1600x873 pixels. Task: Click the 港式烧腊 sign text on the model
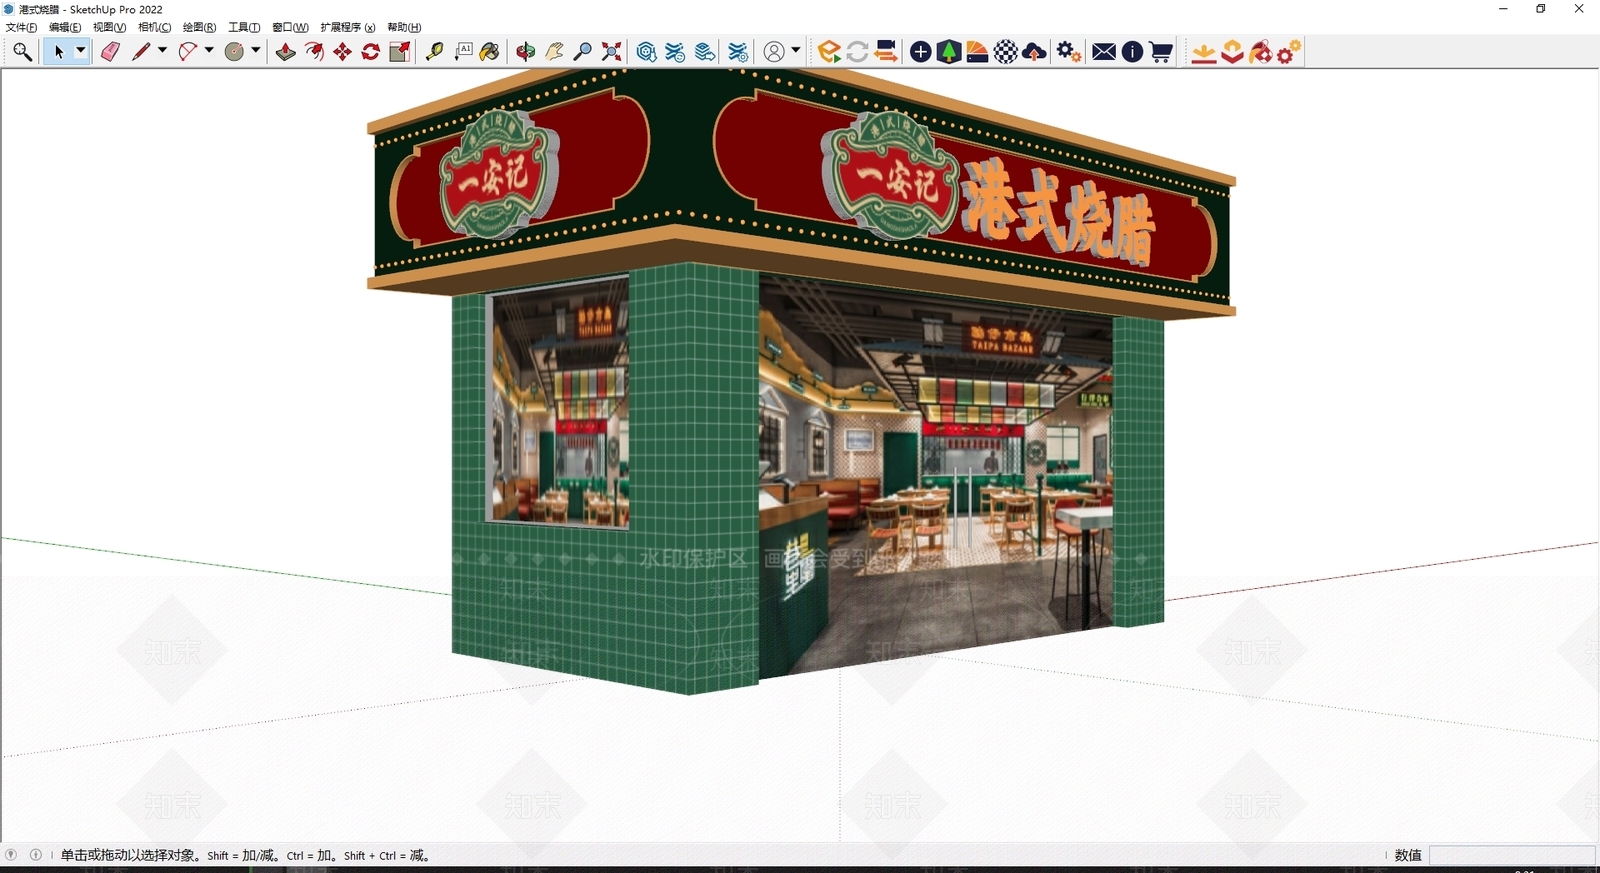tap(1058, 214)
